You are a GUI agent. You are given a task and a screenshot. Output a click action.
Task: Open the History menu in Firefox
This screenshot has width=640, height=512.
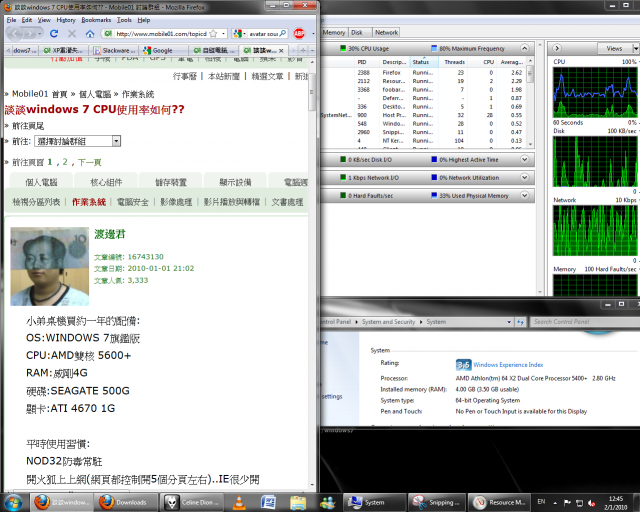[x=66, y=20]
